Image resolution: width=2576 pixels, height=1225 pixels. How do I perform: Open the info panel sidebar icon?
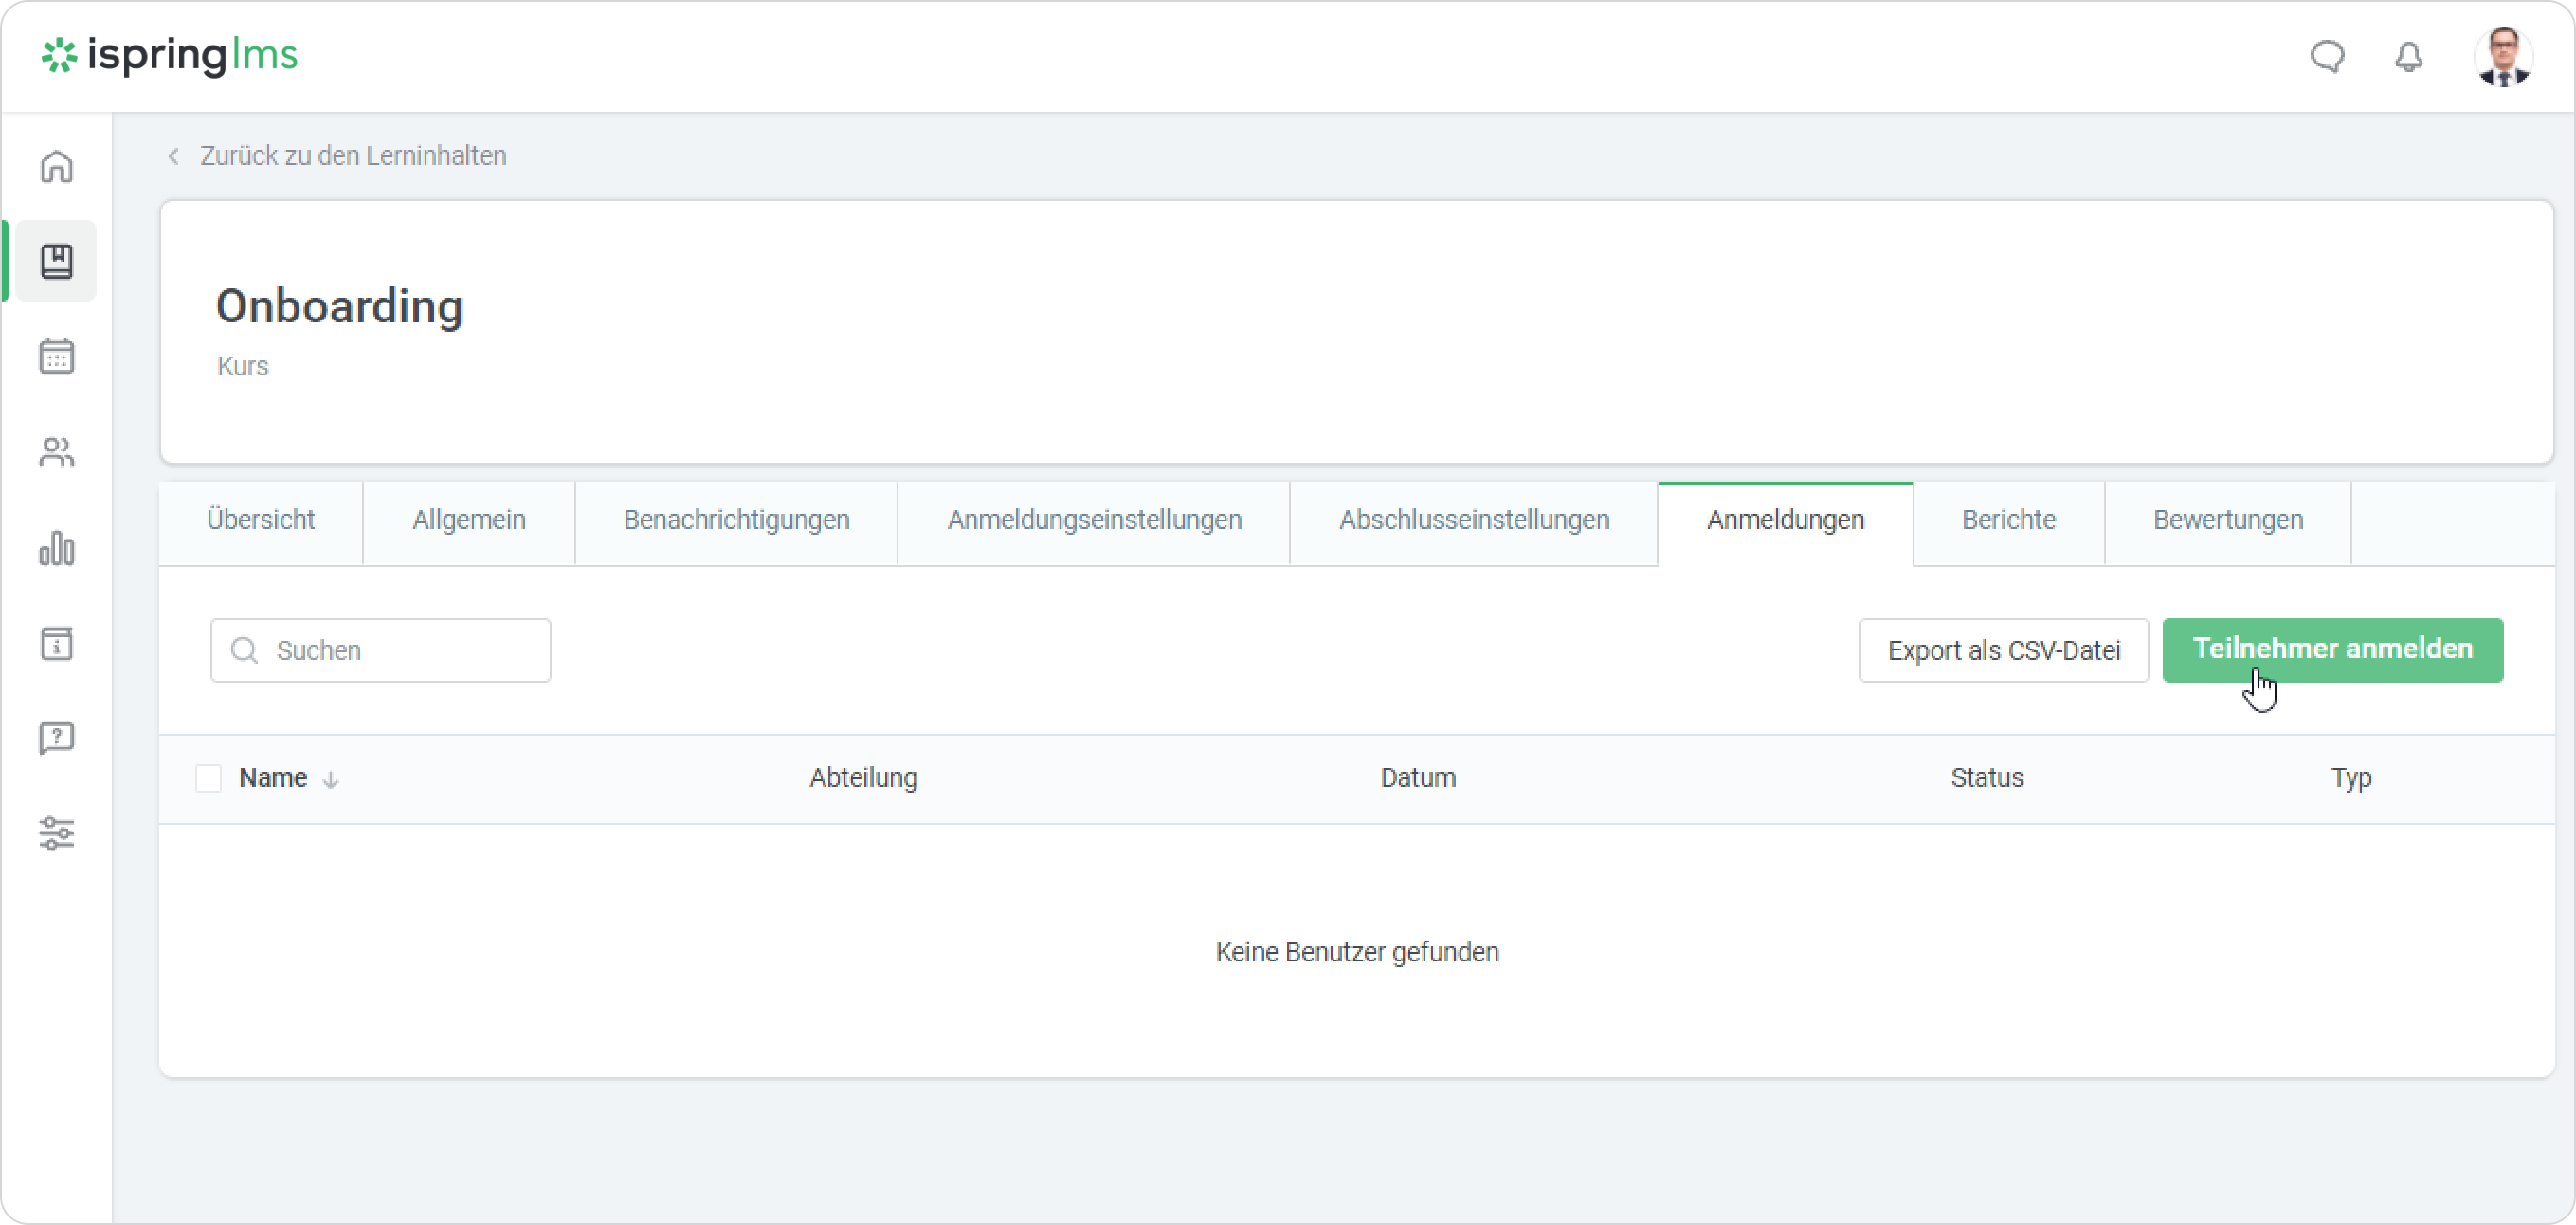point(57,643)
